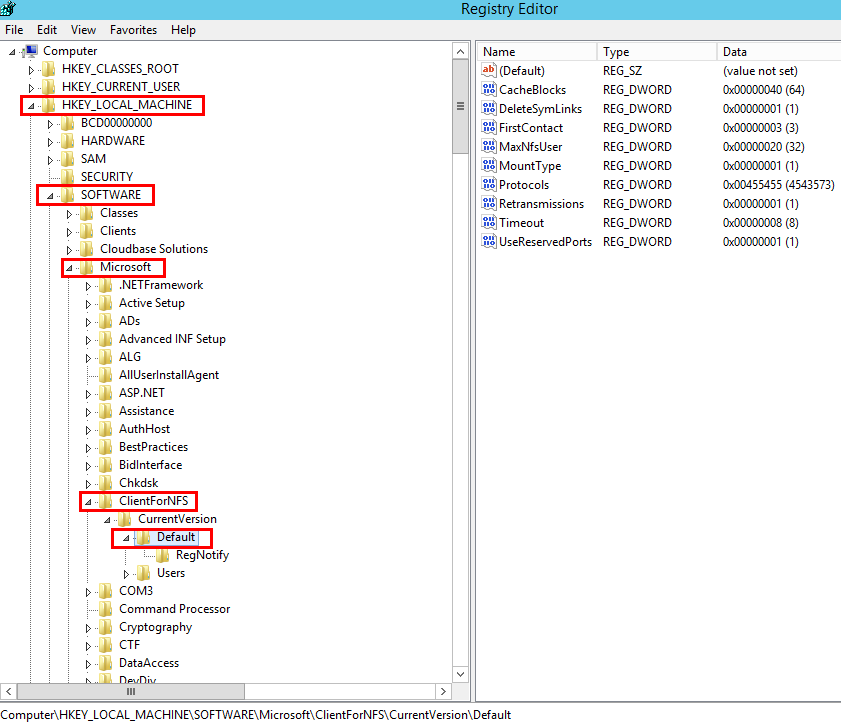This screenshot has height=723, width=841.
Task: Click the Protocols data value 0x00455455
Action: pyautogui.click(x=778, y=185)
